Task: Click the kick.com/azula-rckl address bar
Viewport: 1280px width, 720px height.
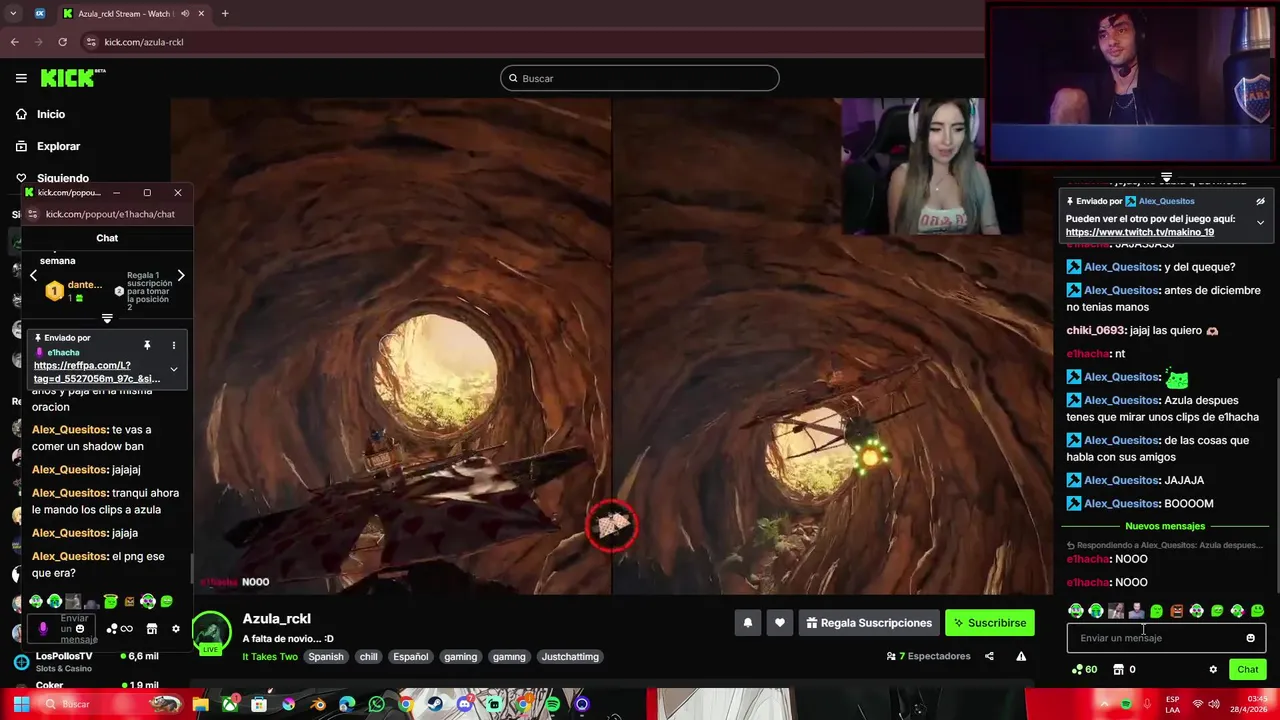Action: 530,42
